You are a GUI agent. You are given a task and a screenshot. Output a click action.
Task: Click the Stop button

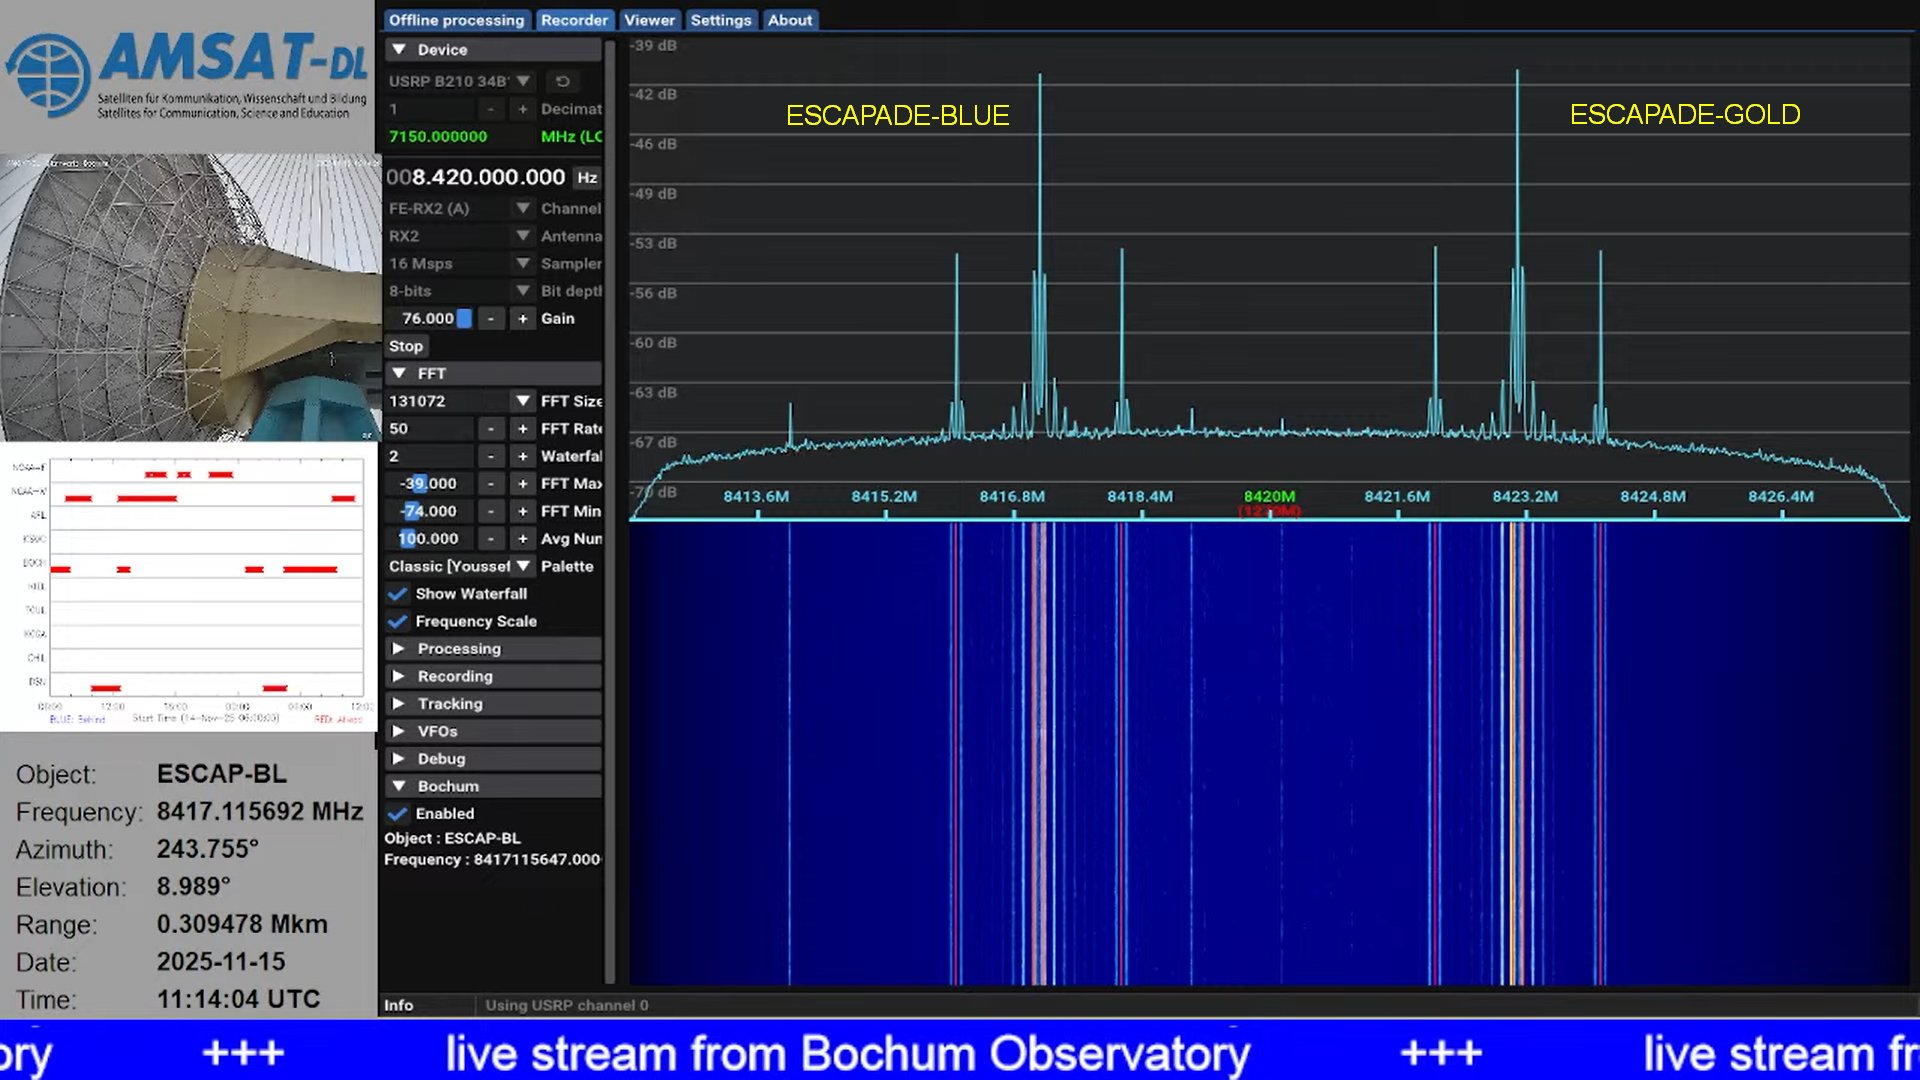pyautogui.click(x=406, y=346)
